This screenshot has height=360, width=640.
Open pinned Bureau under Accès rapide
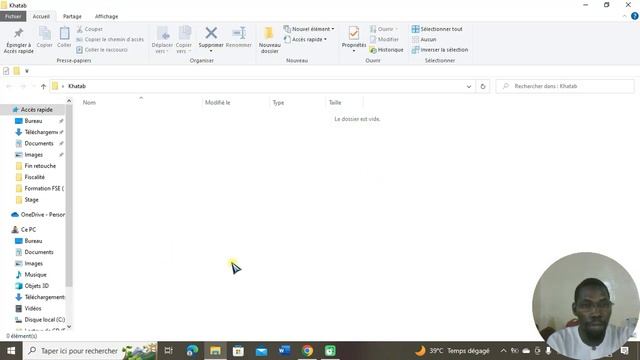coord(33,121)
